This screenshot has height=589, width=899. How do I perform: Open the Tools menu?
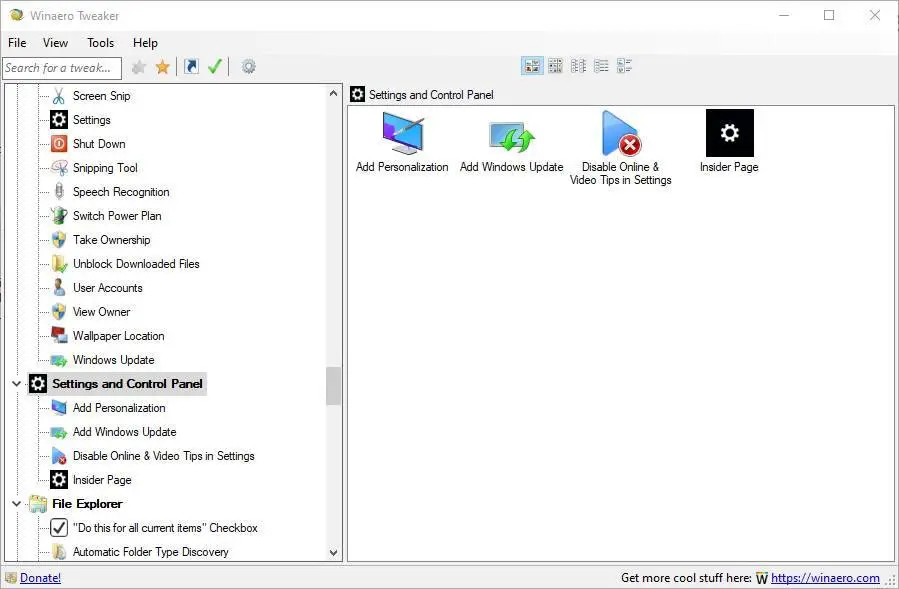[100, 43]
